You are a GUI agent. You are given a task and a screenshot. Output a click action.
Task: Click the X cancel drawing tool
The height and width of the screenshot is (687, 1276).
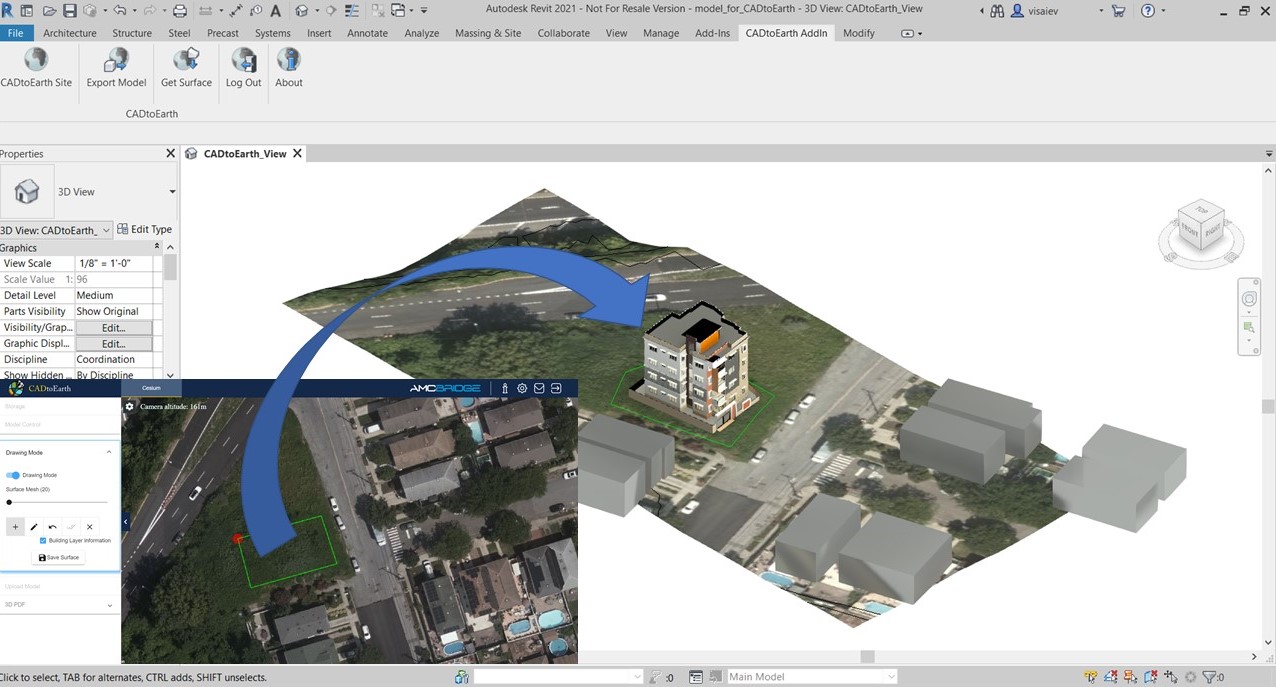click(x=89, y=526)
